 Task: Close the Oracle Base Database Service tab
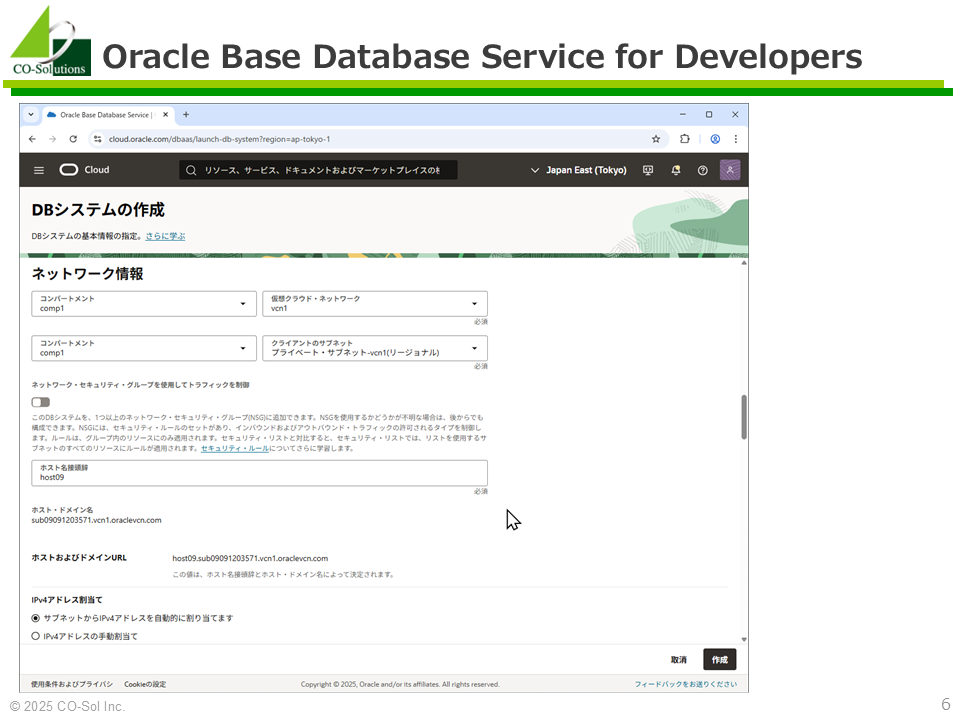165,114
